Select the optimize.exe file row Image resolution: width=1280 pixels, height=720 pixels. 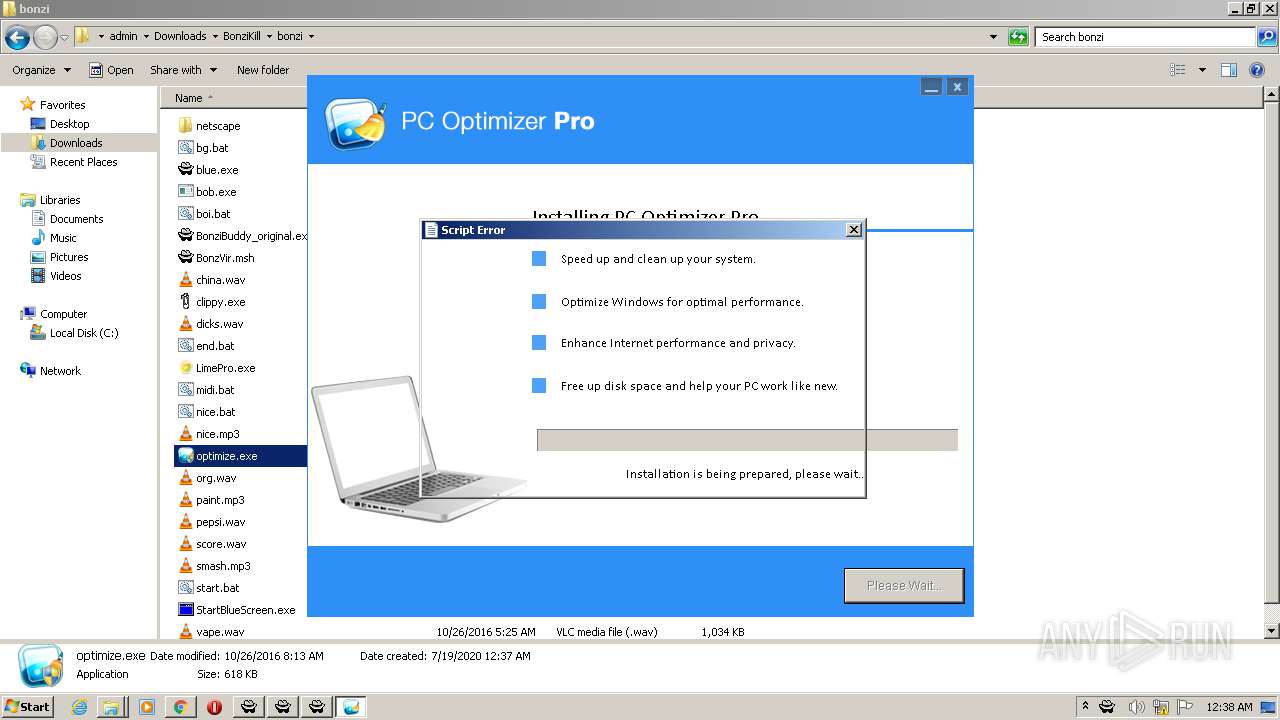click(240, 456)
